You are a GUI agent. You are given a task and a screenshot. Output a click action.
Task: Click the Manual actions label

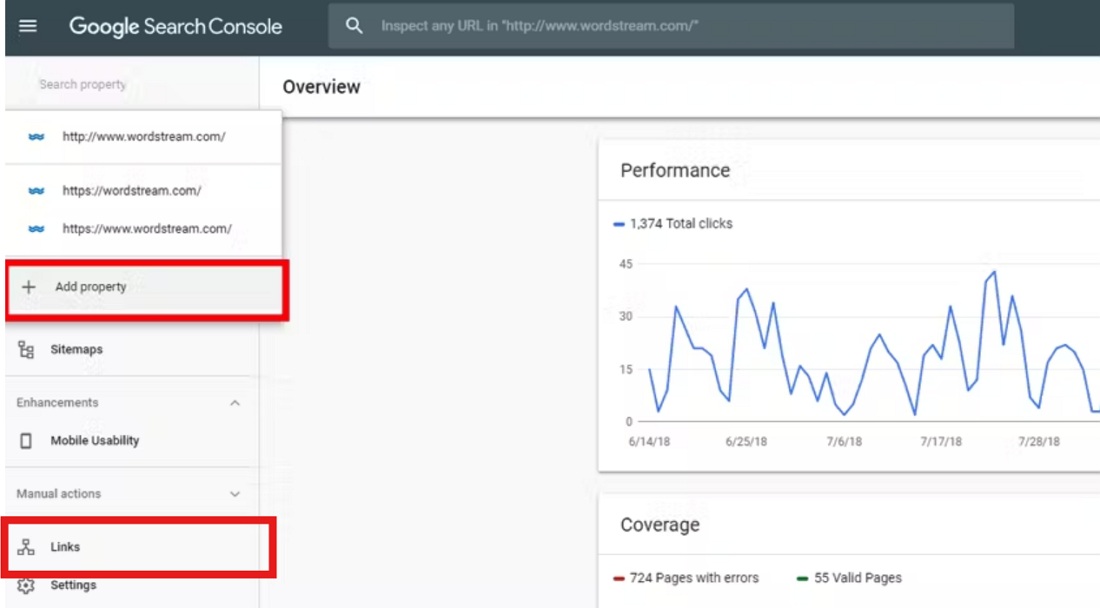pyautogui.click(x=59, y=494)
